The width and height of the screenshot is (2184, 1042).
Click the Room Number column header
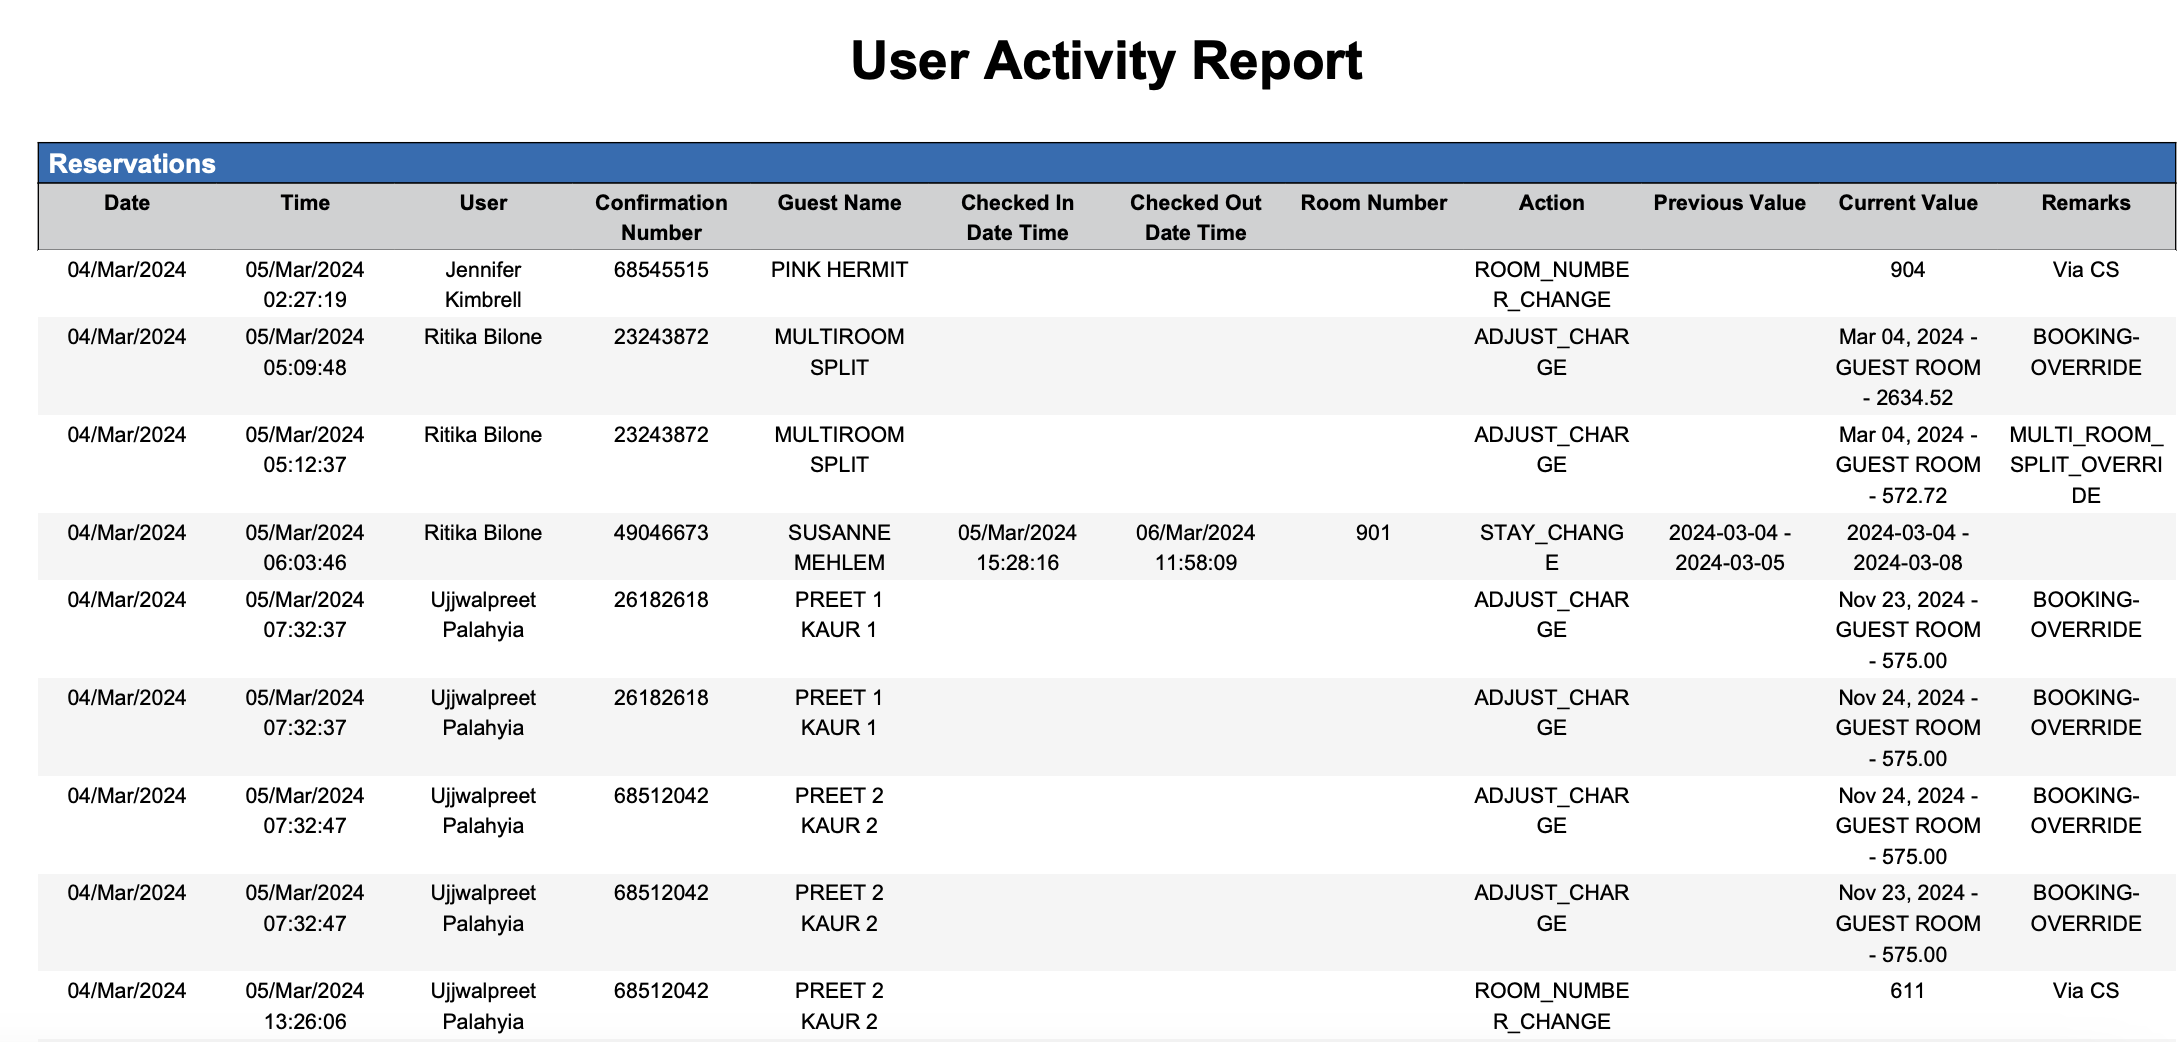[x=1373, y=203]
